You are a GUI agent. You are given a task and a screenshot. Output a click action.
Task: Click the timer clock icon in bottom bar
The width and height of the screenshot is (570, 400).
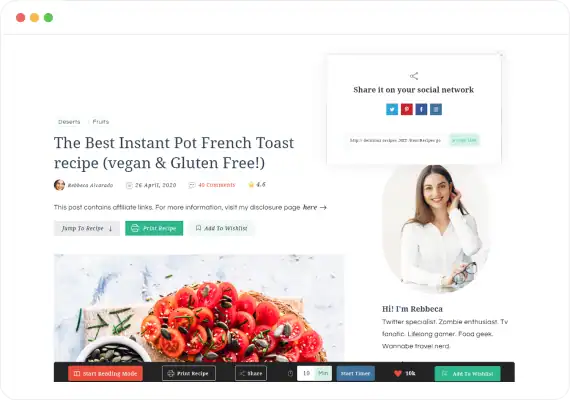tap(290, 373)
